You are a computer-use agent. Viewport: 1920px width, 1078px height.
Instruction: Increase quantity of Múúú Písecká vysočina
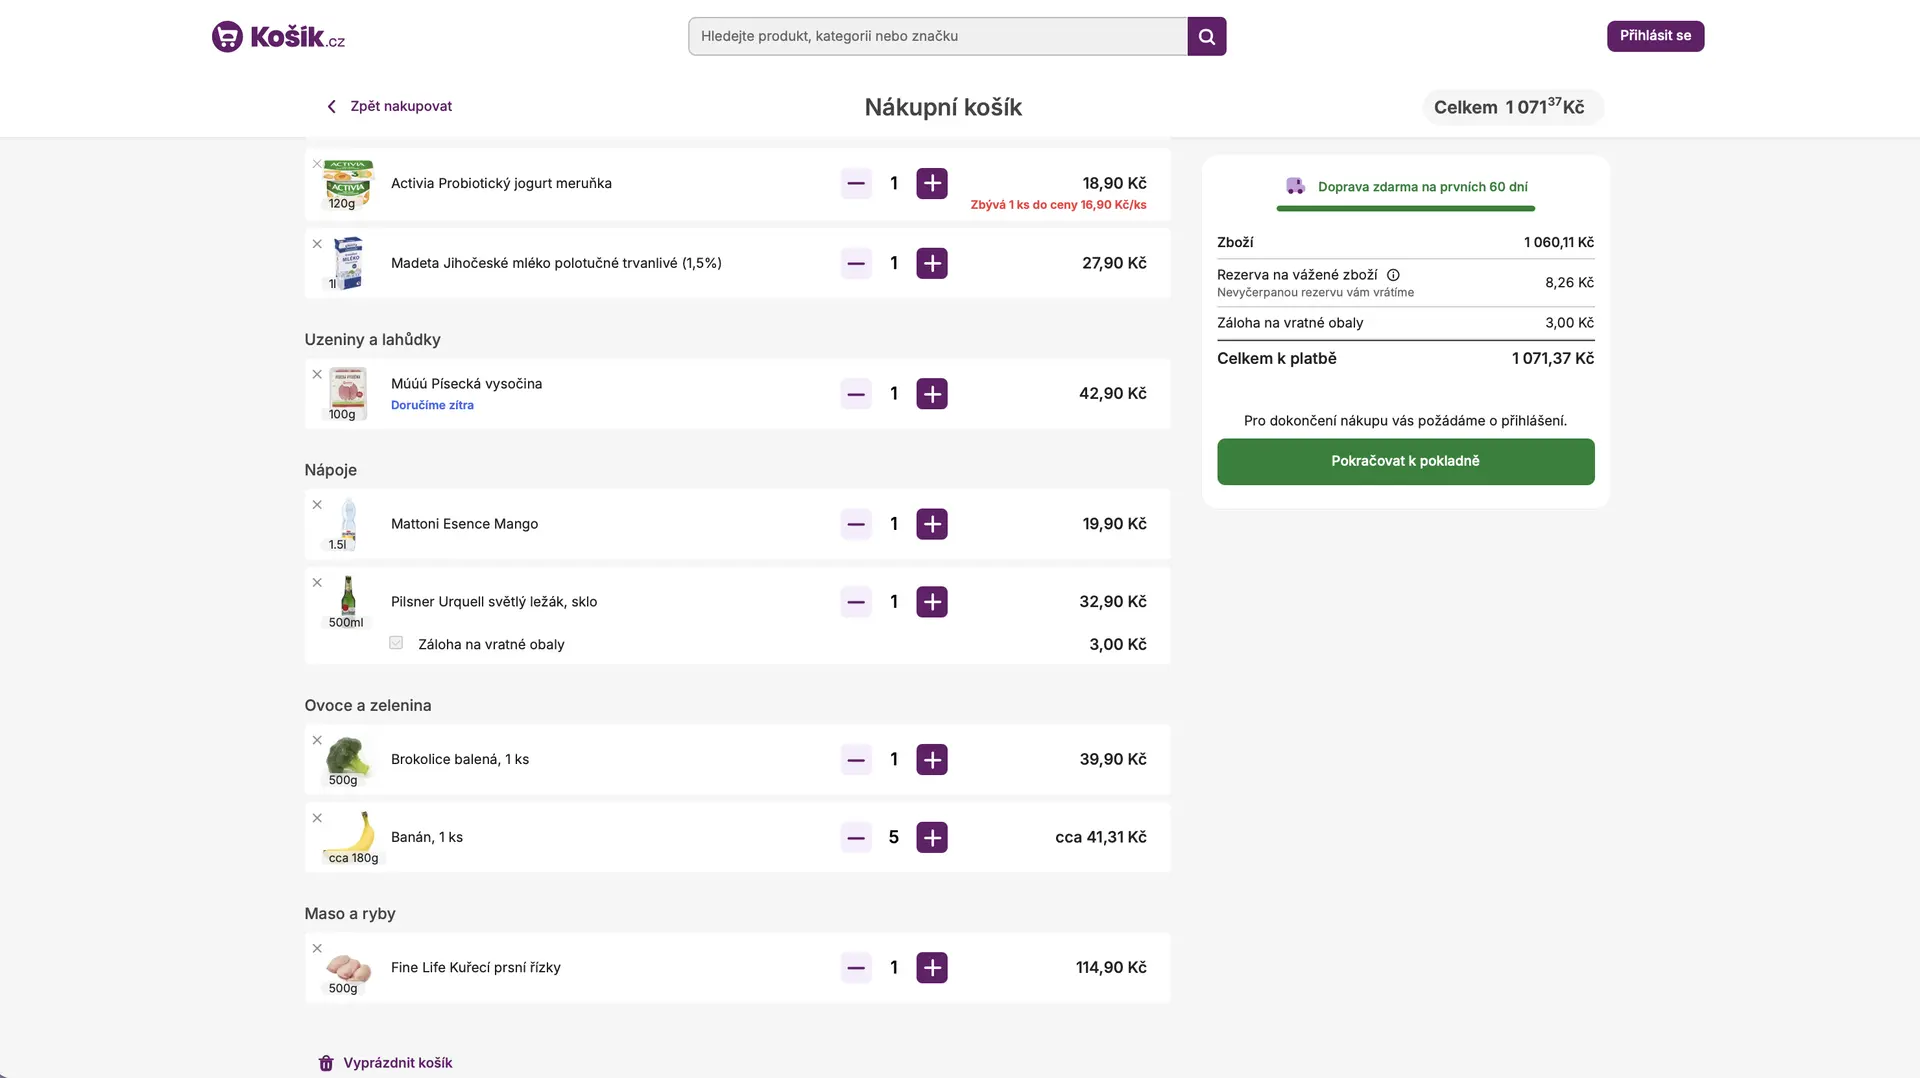pyautogui.click(x=932, y=394)
